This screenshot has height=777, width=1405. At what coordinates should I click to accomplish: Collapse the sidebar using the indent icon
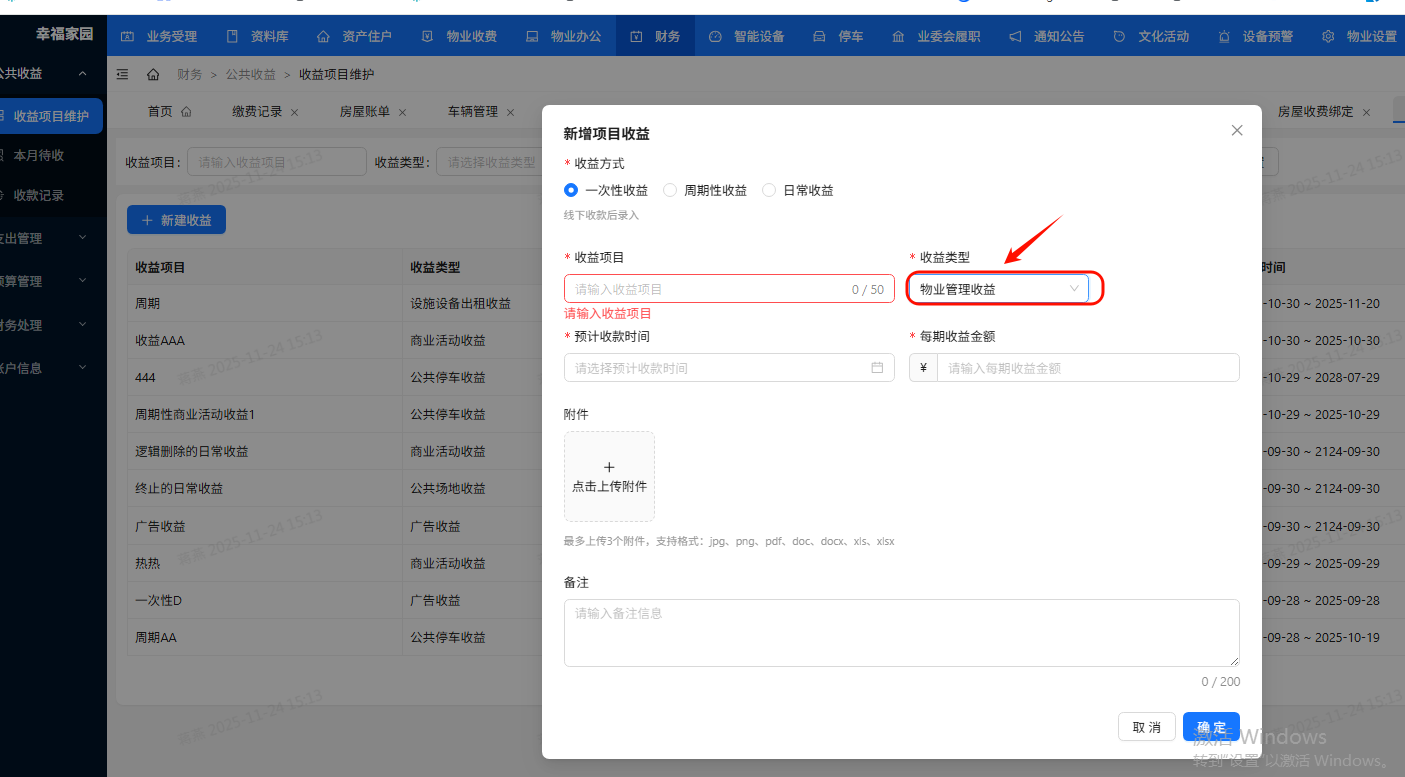click(x=122, y=73)
